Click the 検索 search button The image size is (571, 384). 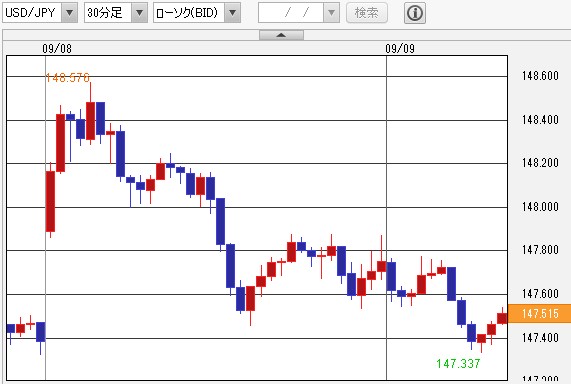pyautogui.click(x=367, y=13)
